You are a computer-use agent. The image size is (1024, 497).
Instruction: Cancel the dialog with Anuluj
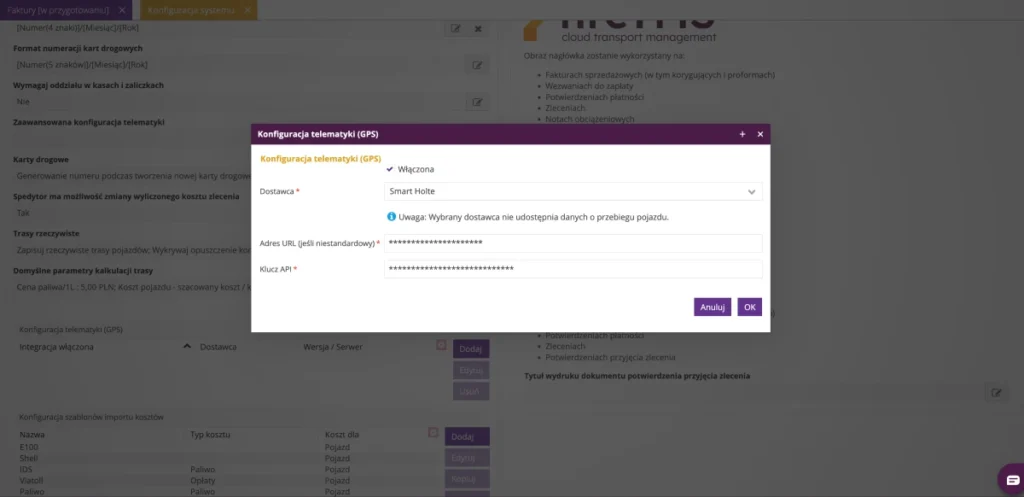click(x=712, y=307)
